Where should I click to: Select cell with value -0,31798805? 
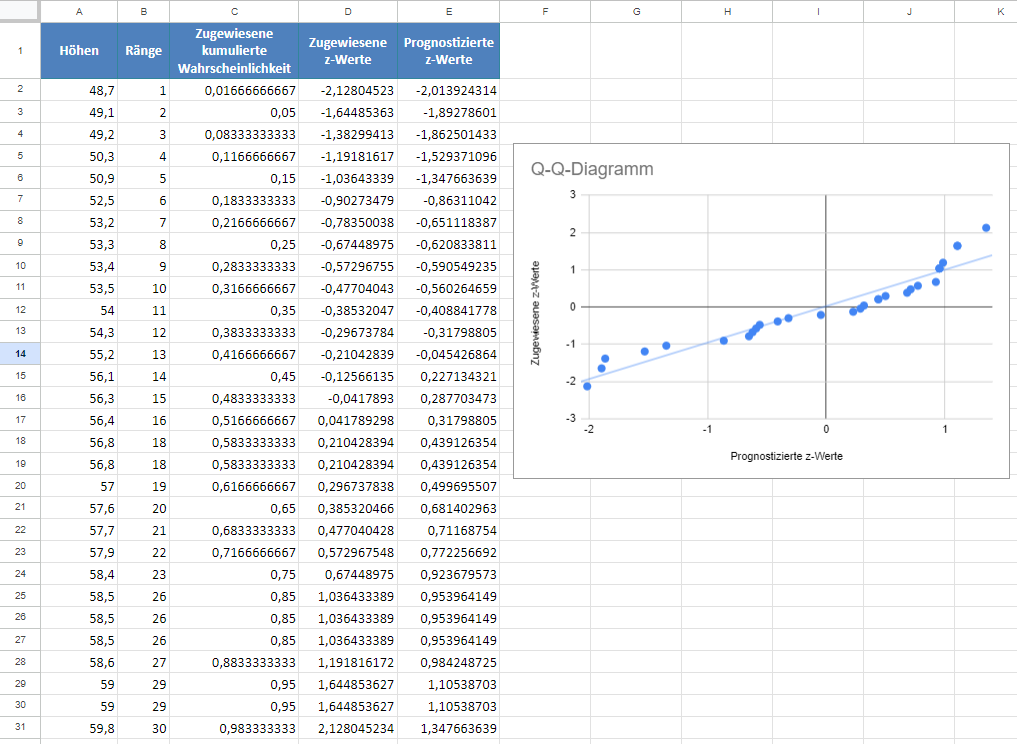[449, 333]
